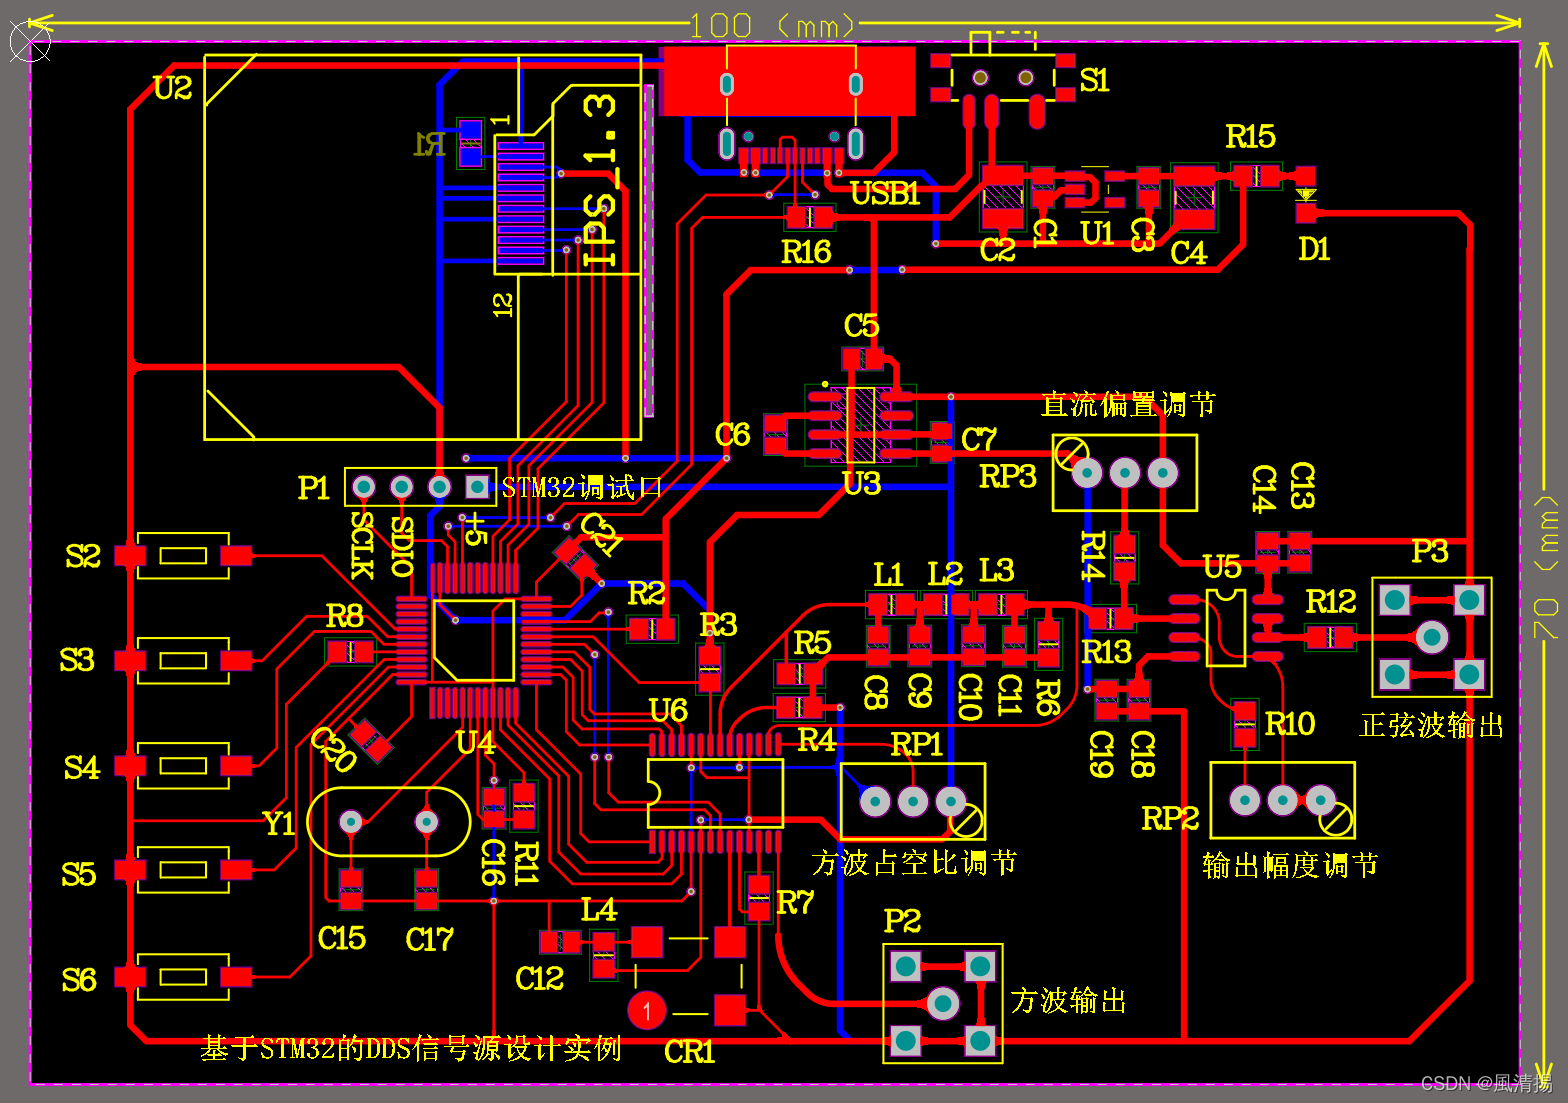Viewport: 1568px width, 1103px height.
Task: Select the C18 designator label
Action: point(1142,754)
